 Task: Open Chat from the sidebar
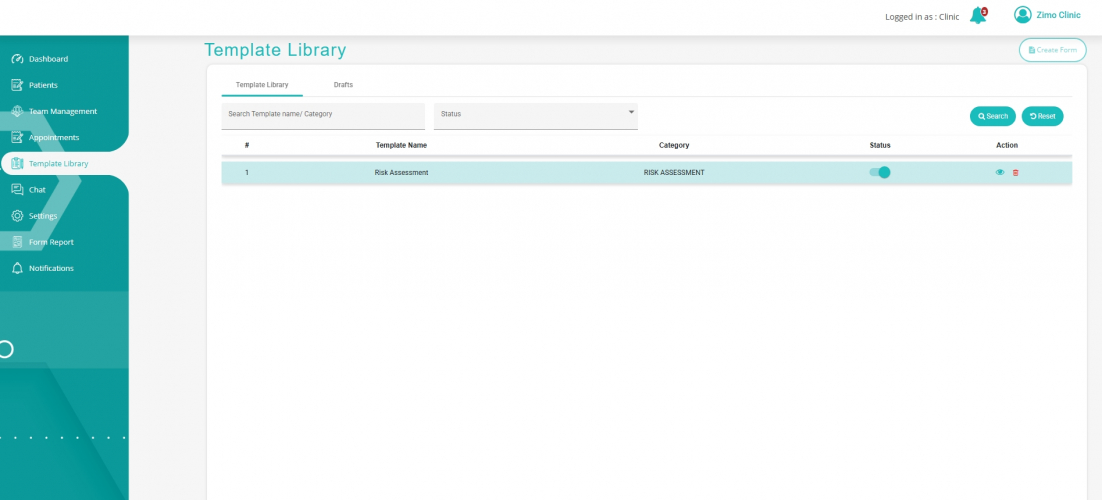(37, 190)
